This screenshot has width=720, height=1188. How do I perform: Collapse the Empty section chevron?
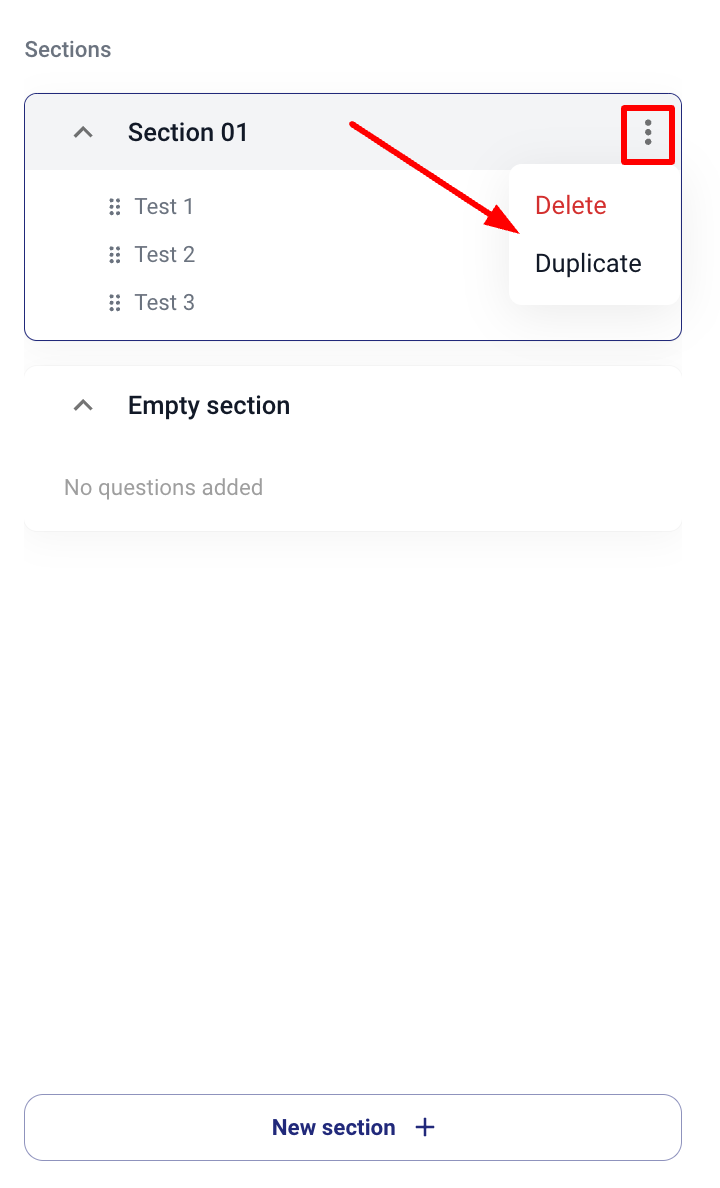click(x=84, y=405)
